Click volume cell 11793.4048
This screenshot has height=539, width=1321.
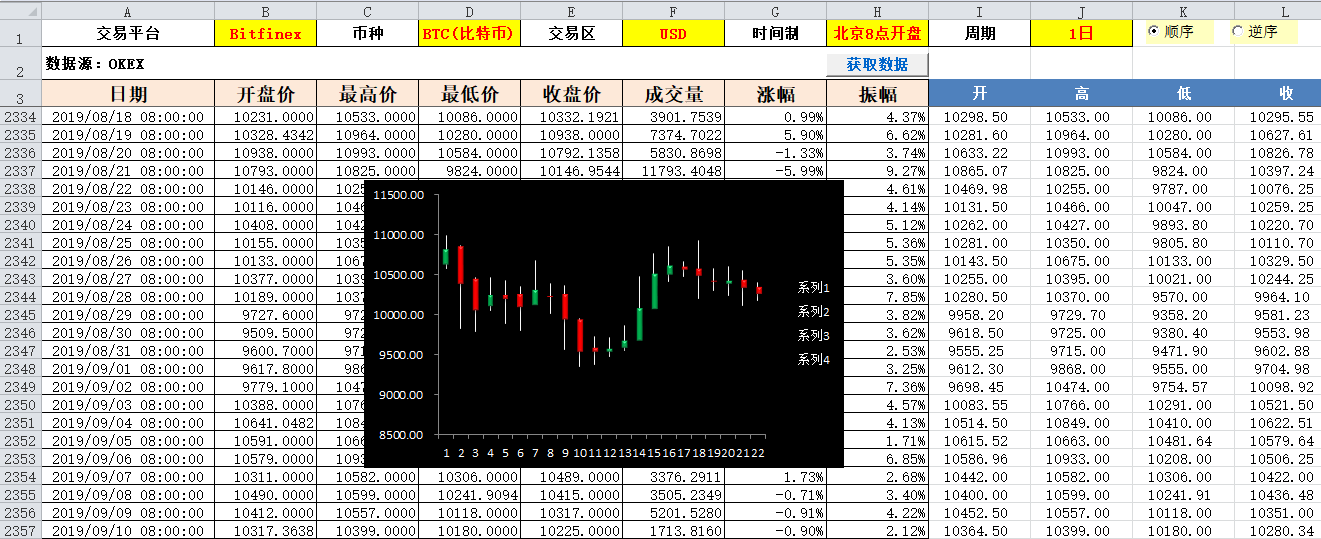click(673, 171)
